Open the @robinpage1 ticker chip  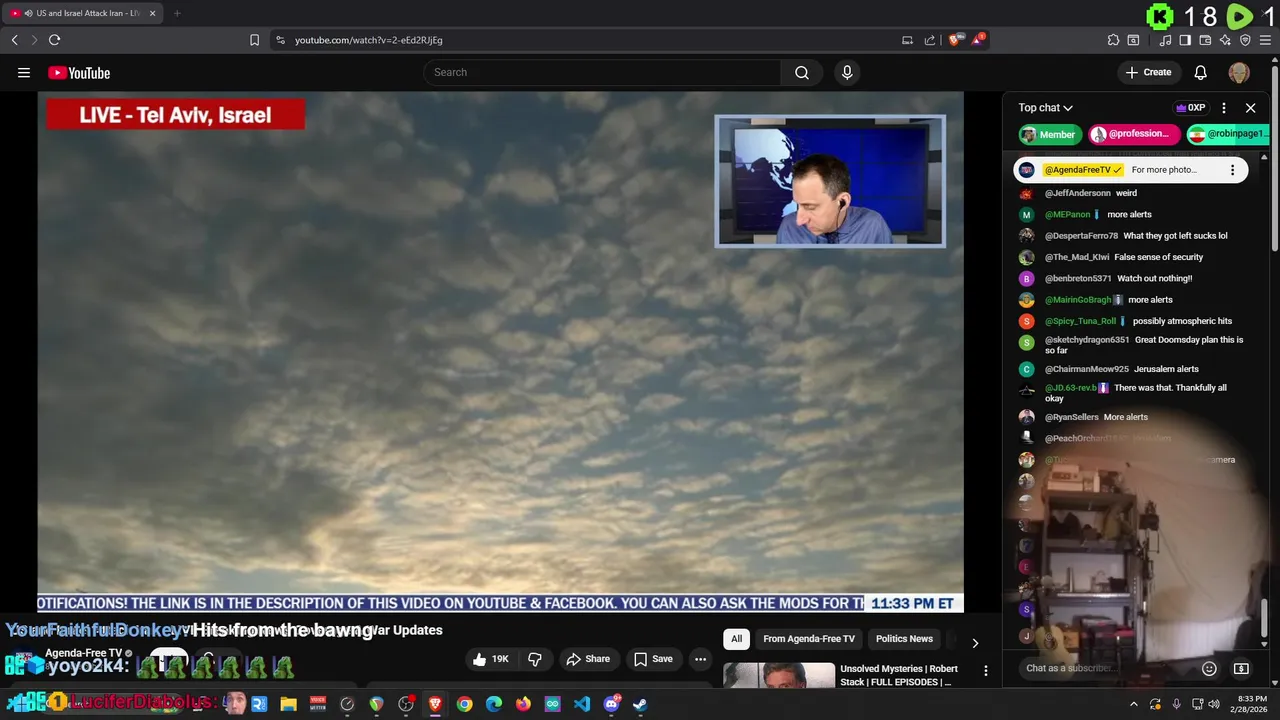pyautogui.click(x=1227, y=134)
